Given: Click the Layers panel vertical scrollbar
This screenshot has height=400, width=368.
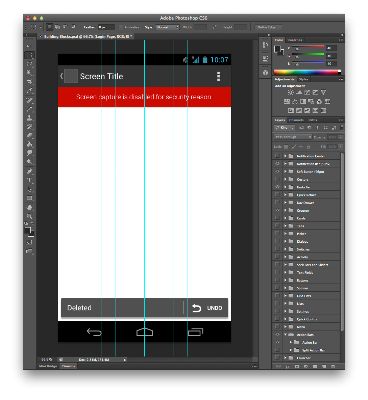Looking at the screenshot, I should tap(342, 242).
